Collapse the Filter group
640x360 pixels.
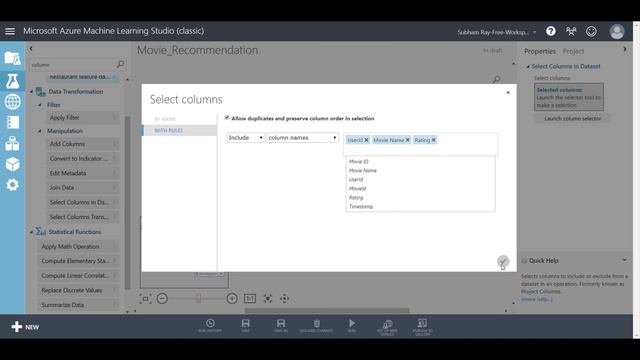point(40,105)
